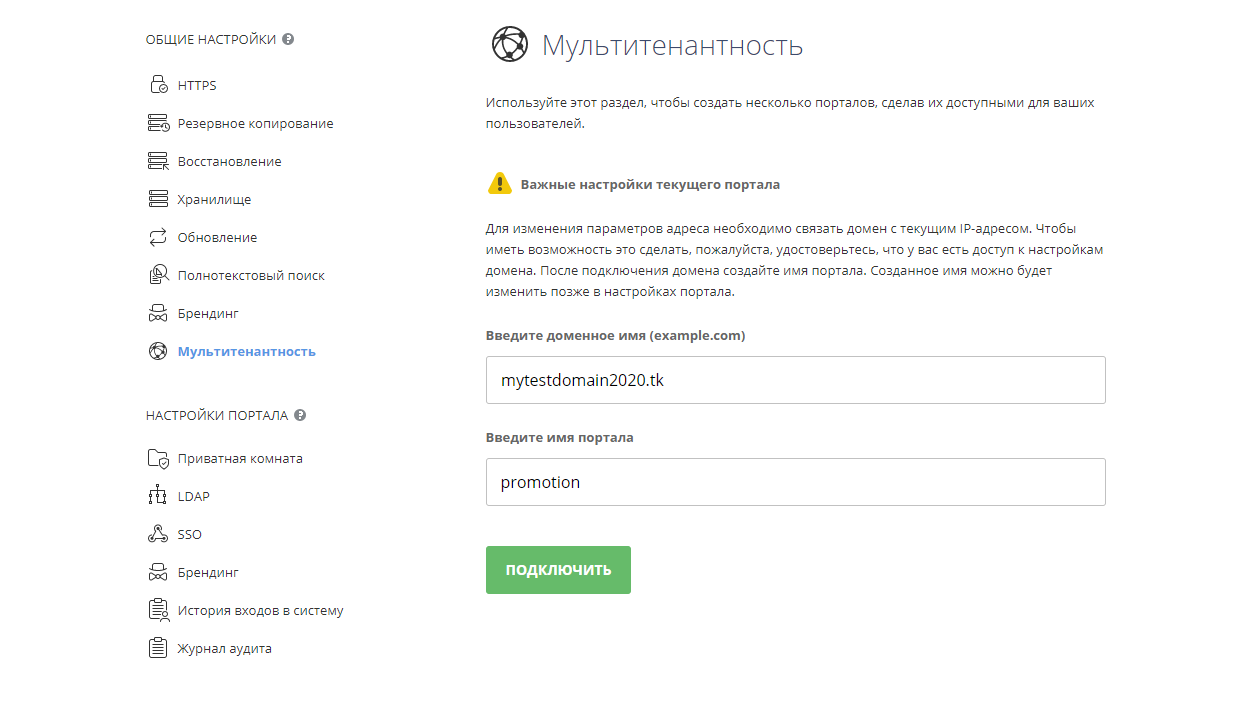Open the HTTPS settings section
Screen dimensions: 1240x708
point(197,85)
